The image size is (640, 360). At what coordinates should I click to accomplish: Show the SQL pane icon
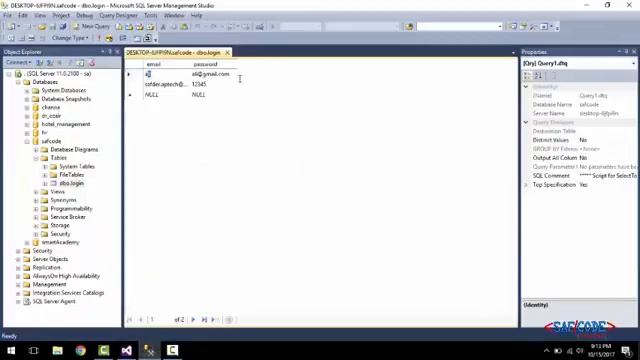pyautogui.click(x=32, y=38)
